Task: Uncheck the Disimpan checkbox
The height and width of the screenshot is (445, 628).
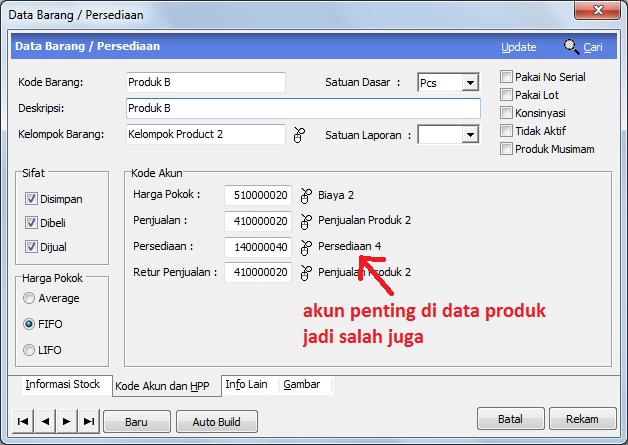Action: [x=31, y=198]
